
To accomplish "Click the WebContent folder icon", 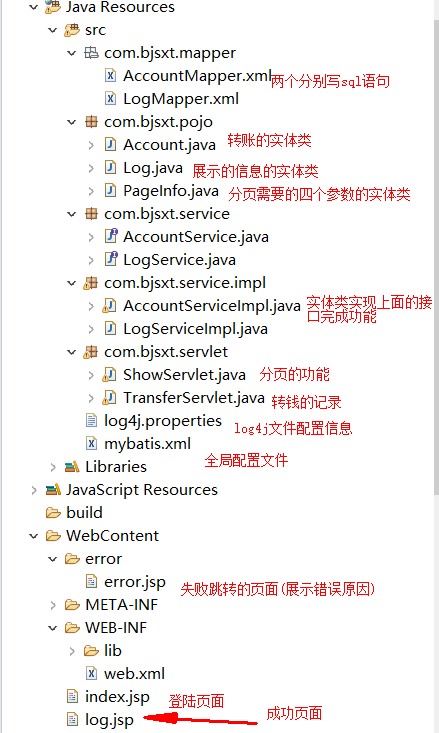I will (x=53, y=535).
